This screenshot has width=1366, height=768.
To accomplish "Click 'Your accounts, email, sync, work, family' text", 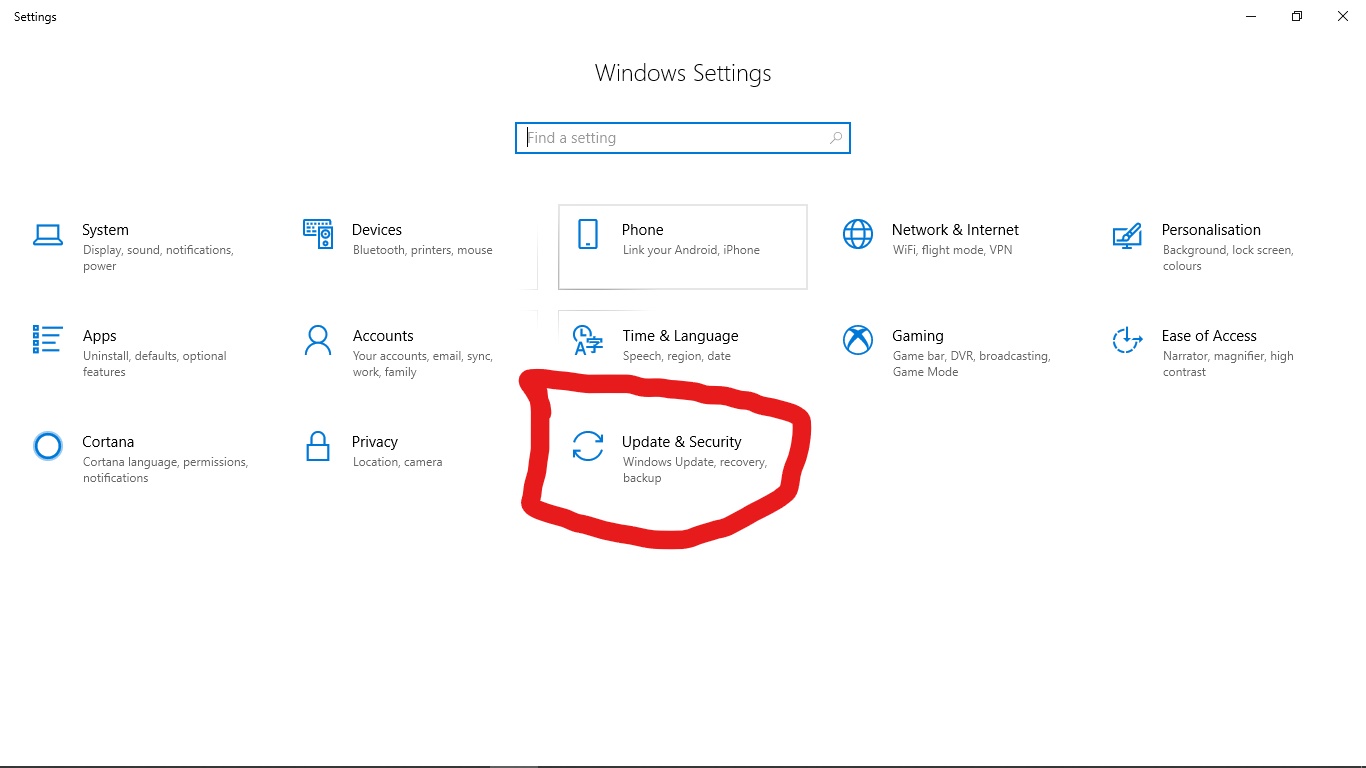I will click(x=423, y=364).
